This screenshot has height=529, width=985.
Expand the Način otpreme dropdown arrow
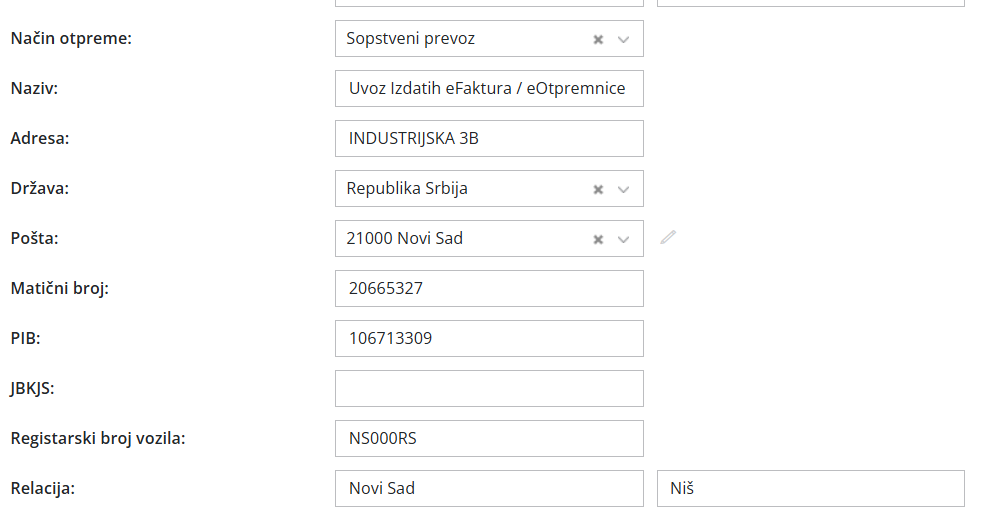pyautogui.click(x=624, y=39)
